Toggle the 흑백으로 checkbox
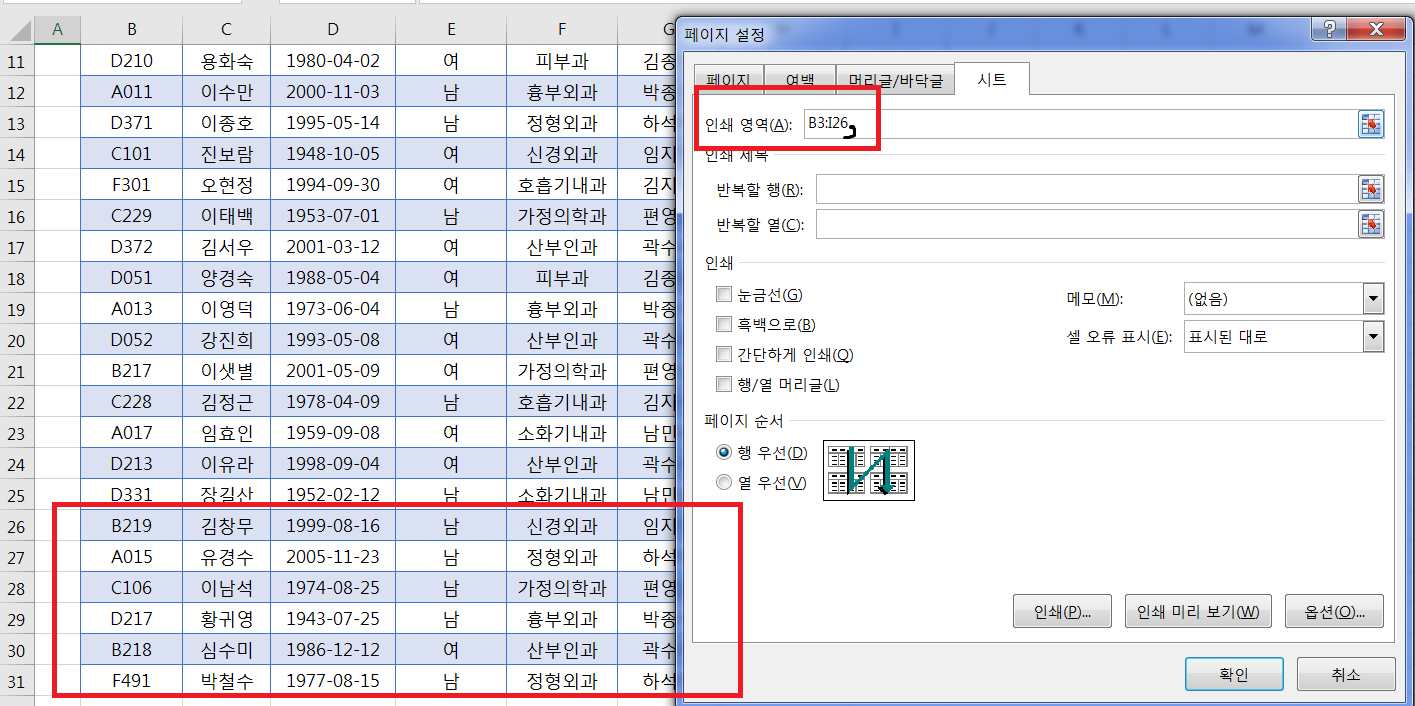The height and width of the screenshot is (706, 1415). [724, 325]
